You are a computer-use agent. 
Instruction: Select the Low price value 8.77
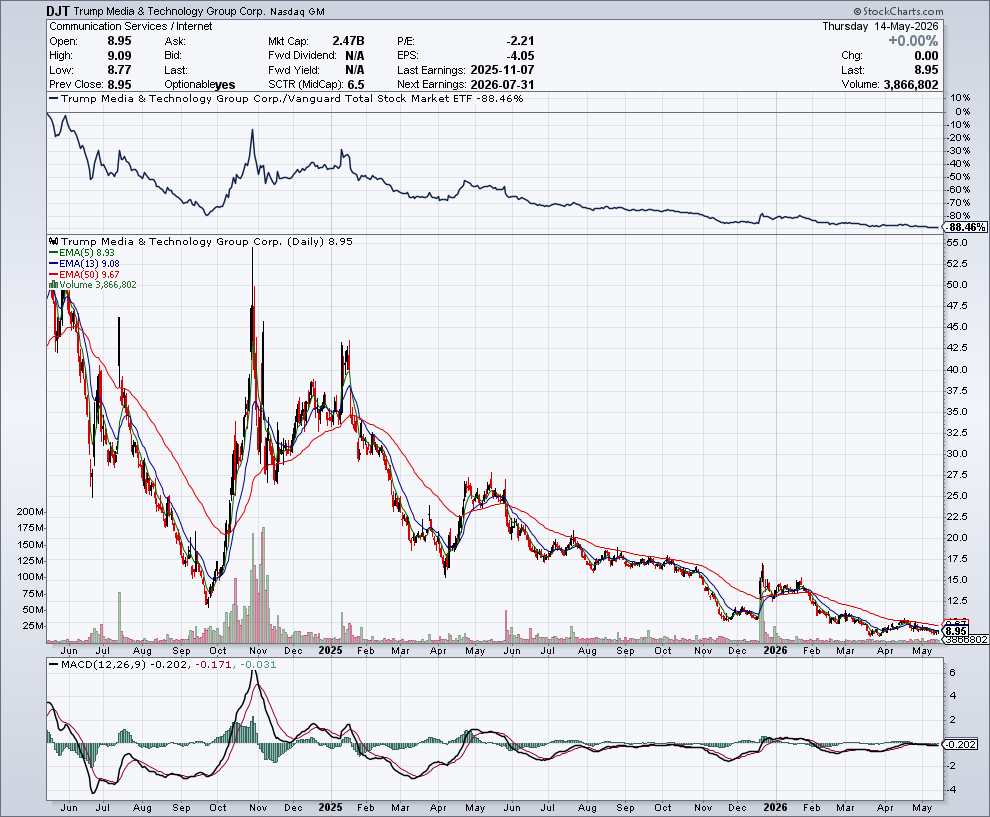click(119, 70)
